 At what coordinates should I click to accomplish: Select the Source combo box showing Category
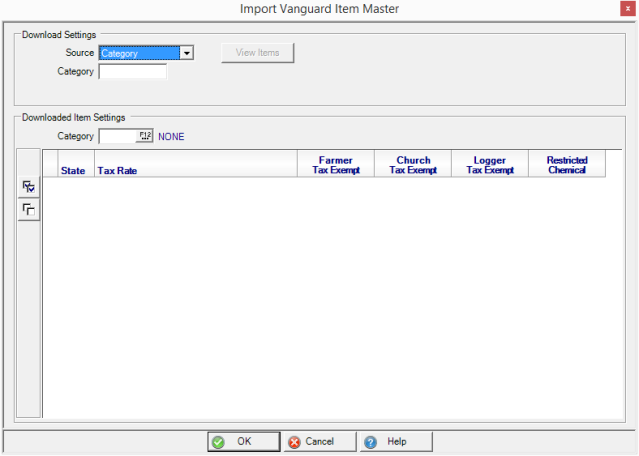(139, 53)
